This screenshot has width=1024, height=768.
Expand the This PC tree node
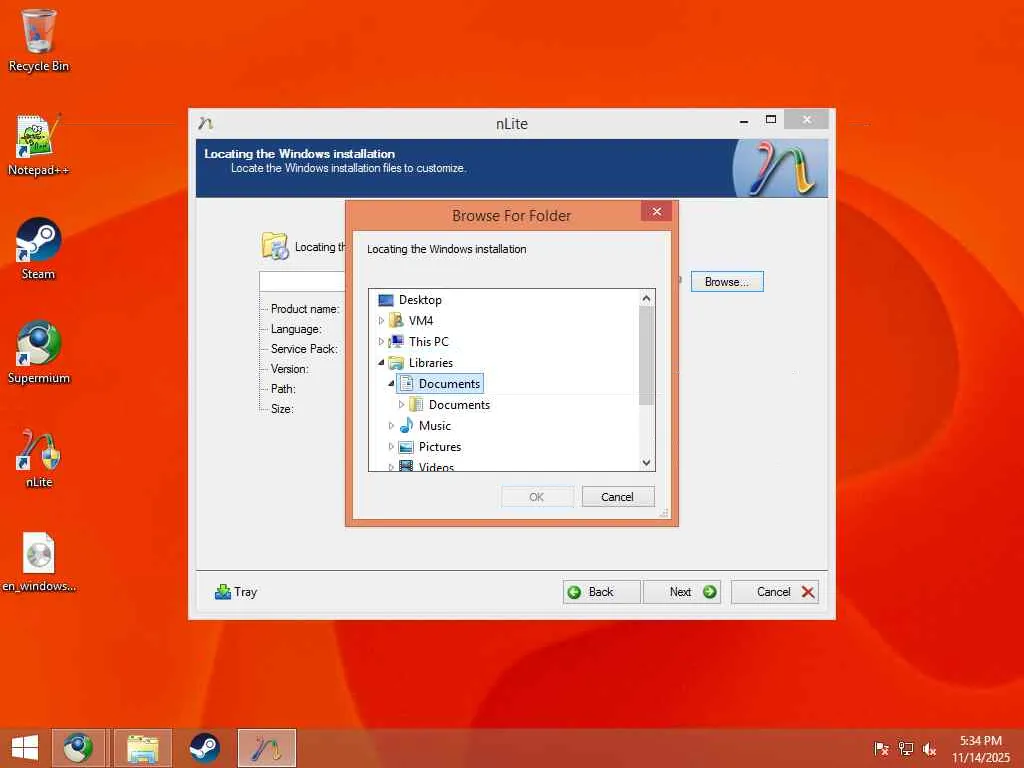point(381,342)
